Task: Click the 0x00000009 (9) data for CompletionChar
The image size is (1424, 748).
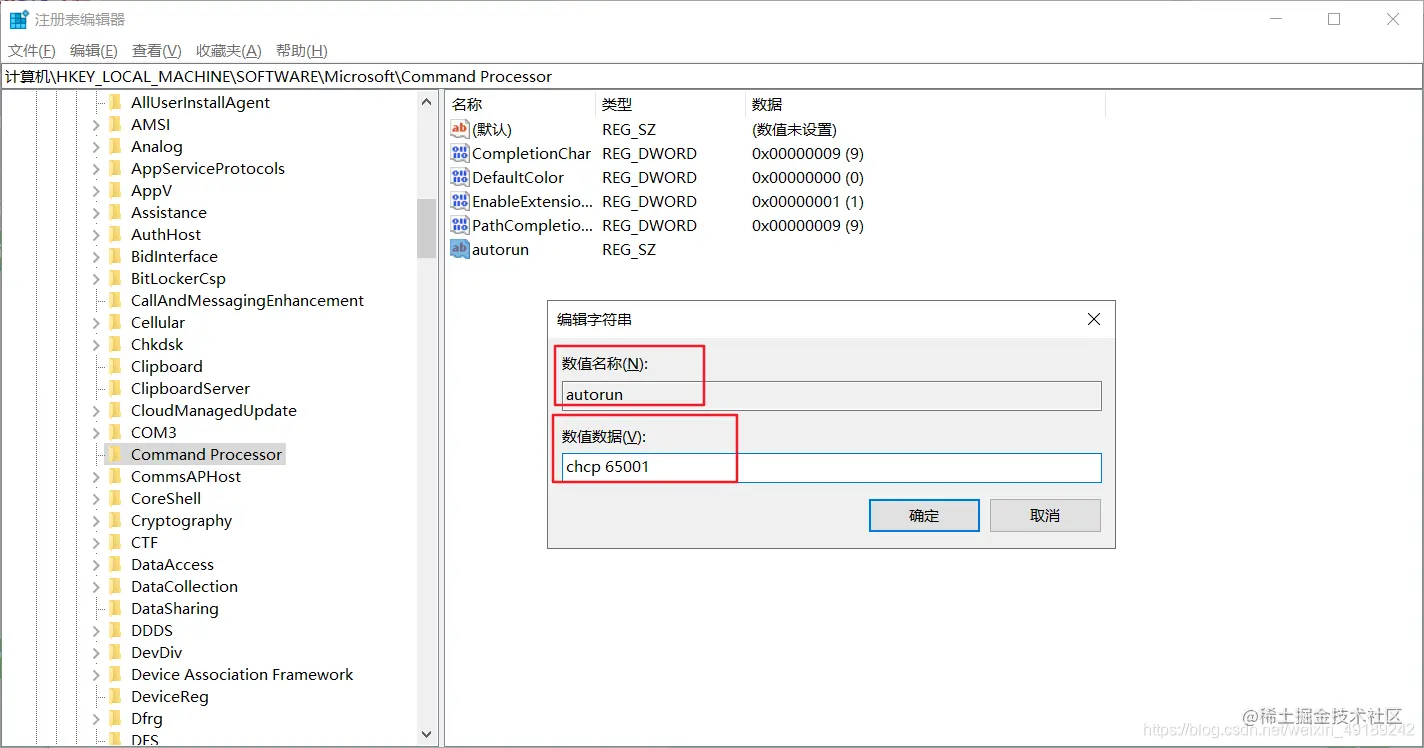Action: (x=808, y=153)
